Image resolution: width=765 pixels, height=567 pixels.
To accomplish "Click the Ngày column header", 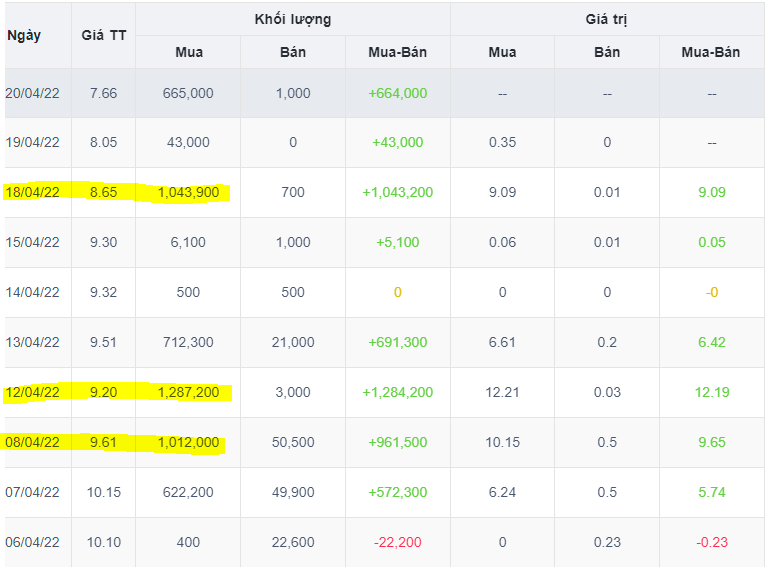I will click(24, 35).
